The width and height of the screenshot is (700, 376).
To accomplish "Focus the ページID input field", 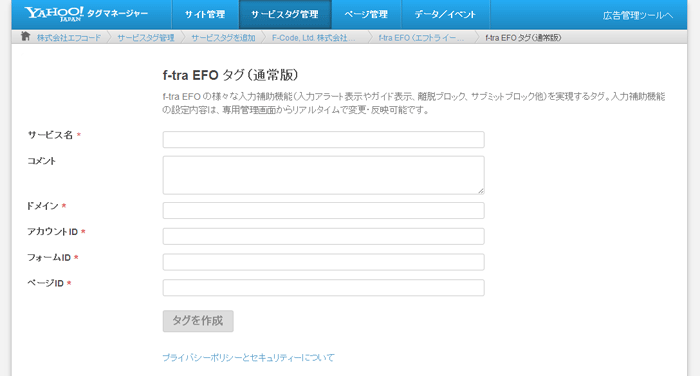I will pos(323,288).
